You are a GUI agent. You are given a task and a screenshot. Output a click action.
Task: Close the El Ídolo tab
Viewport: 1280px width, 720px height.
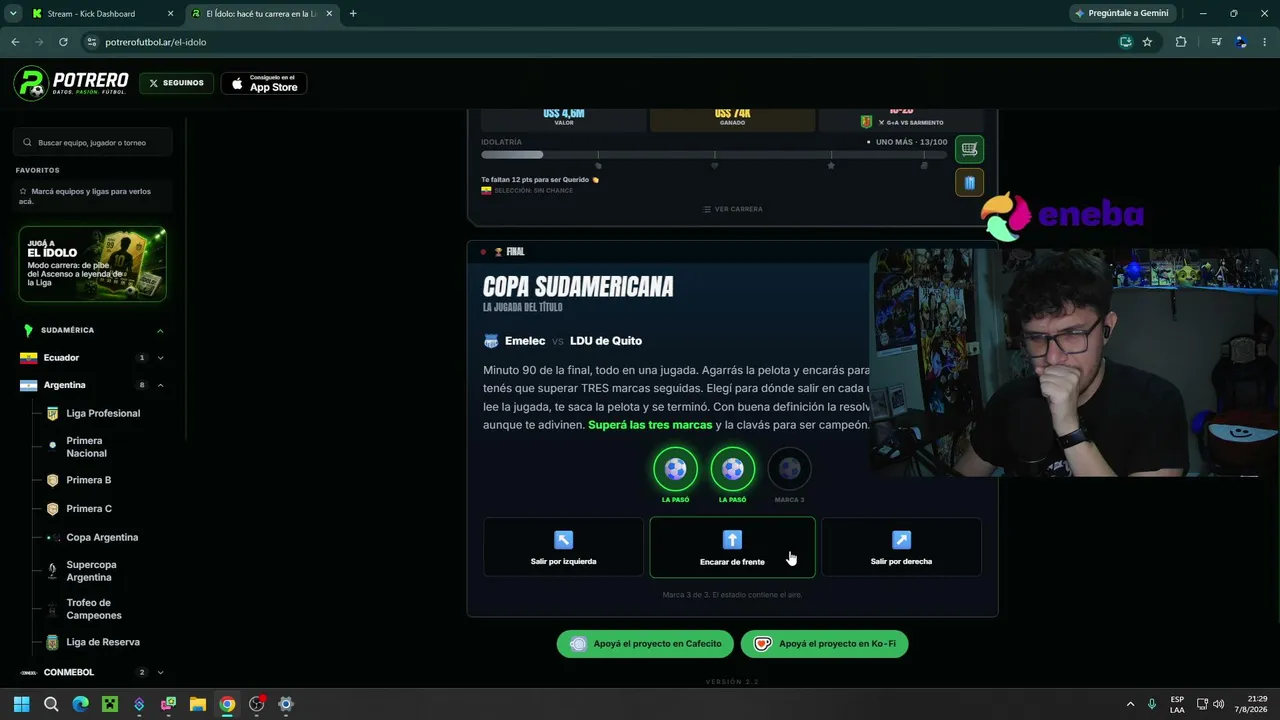click(329, 14)
